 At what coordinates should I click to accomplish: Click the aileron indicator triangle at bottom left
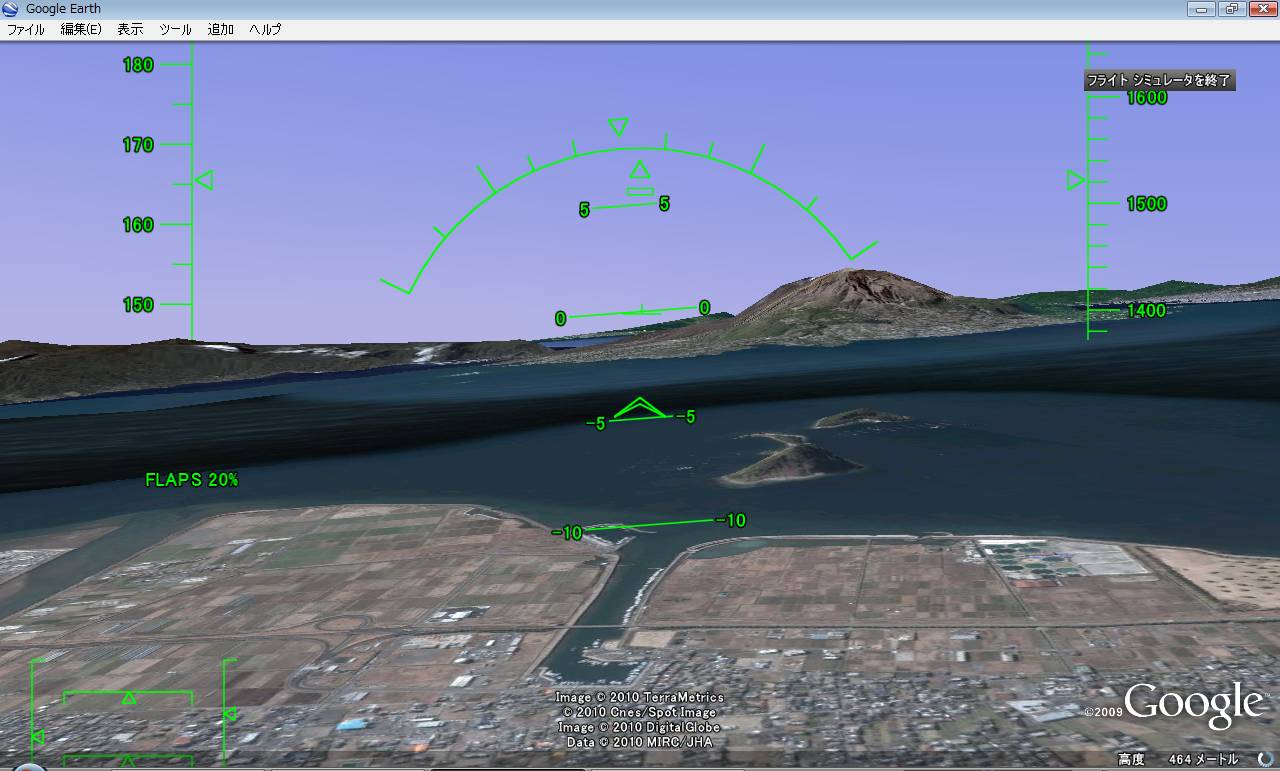(128, 697)
